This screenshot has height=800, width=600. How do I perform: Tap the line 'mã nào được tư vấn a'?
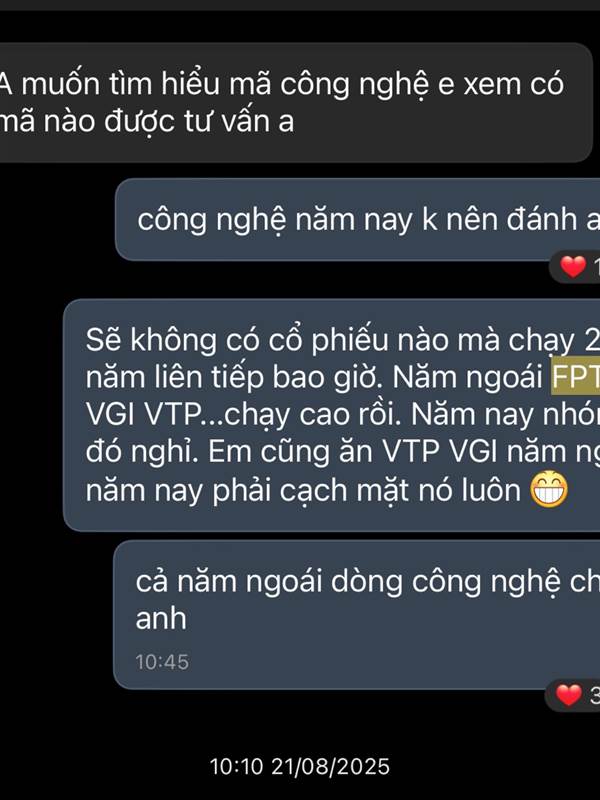tap(147, 121)
